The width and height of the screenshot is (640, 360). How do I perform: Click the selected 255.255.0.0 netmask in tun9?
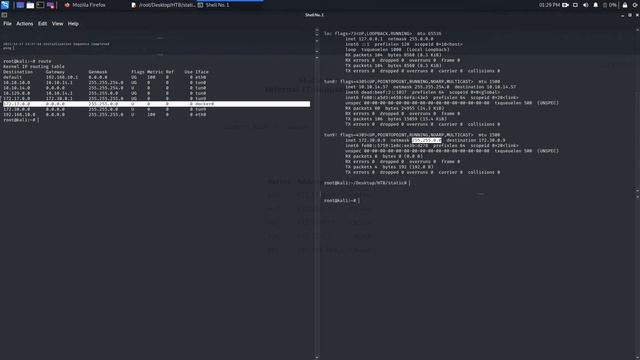click(427, 140)
